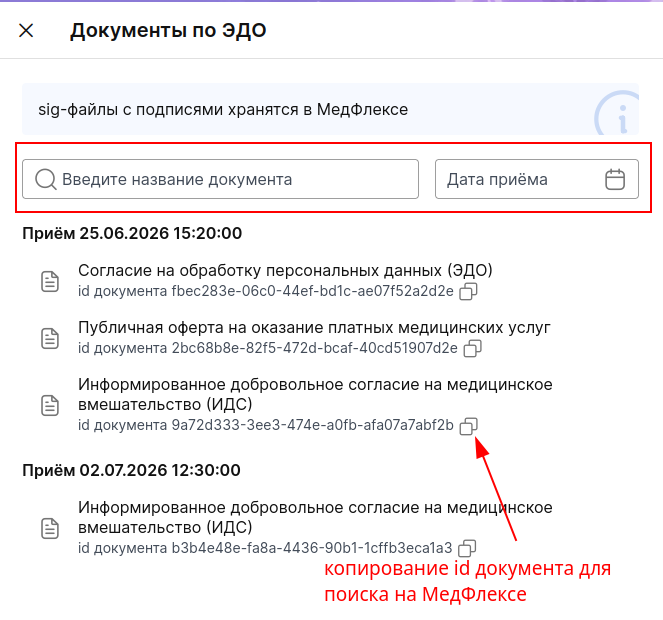
Task: Close the Документы по ЭДО panel
Action: [x=26, y=30]
